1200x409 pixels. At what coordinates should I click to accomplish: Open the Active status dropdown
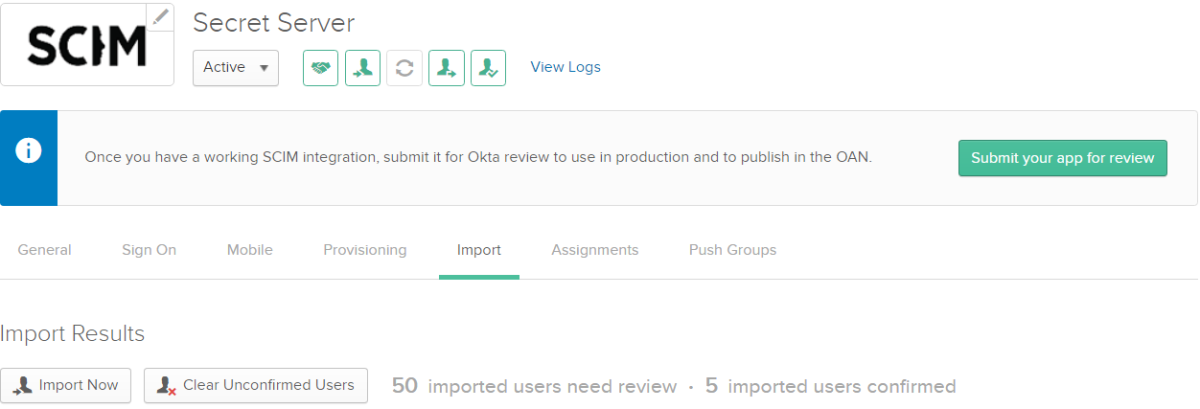[x=235, y=68]
